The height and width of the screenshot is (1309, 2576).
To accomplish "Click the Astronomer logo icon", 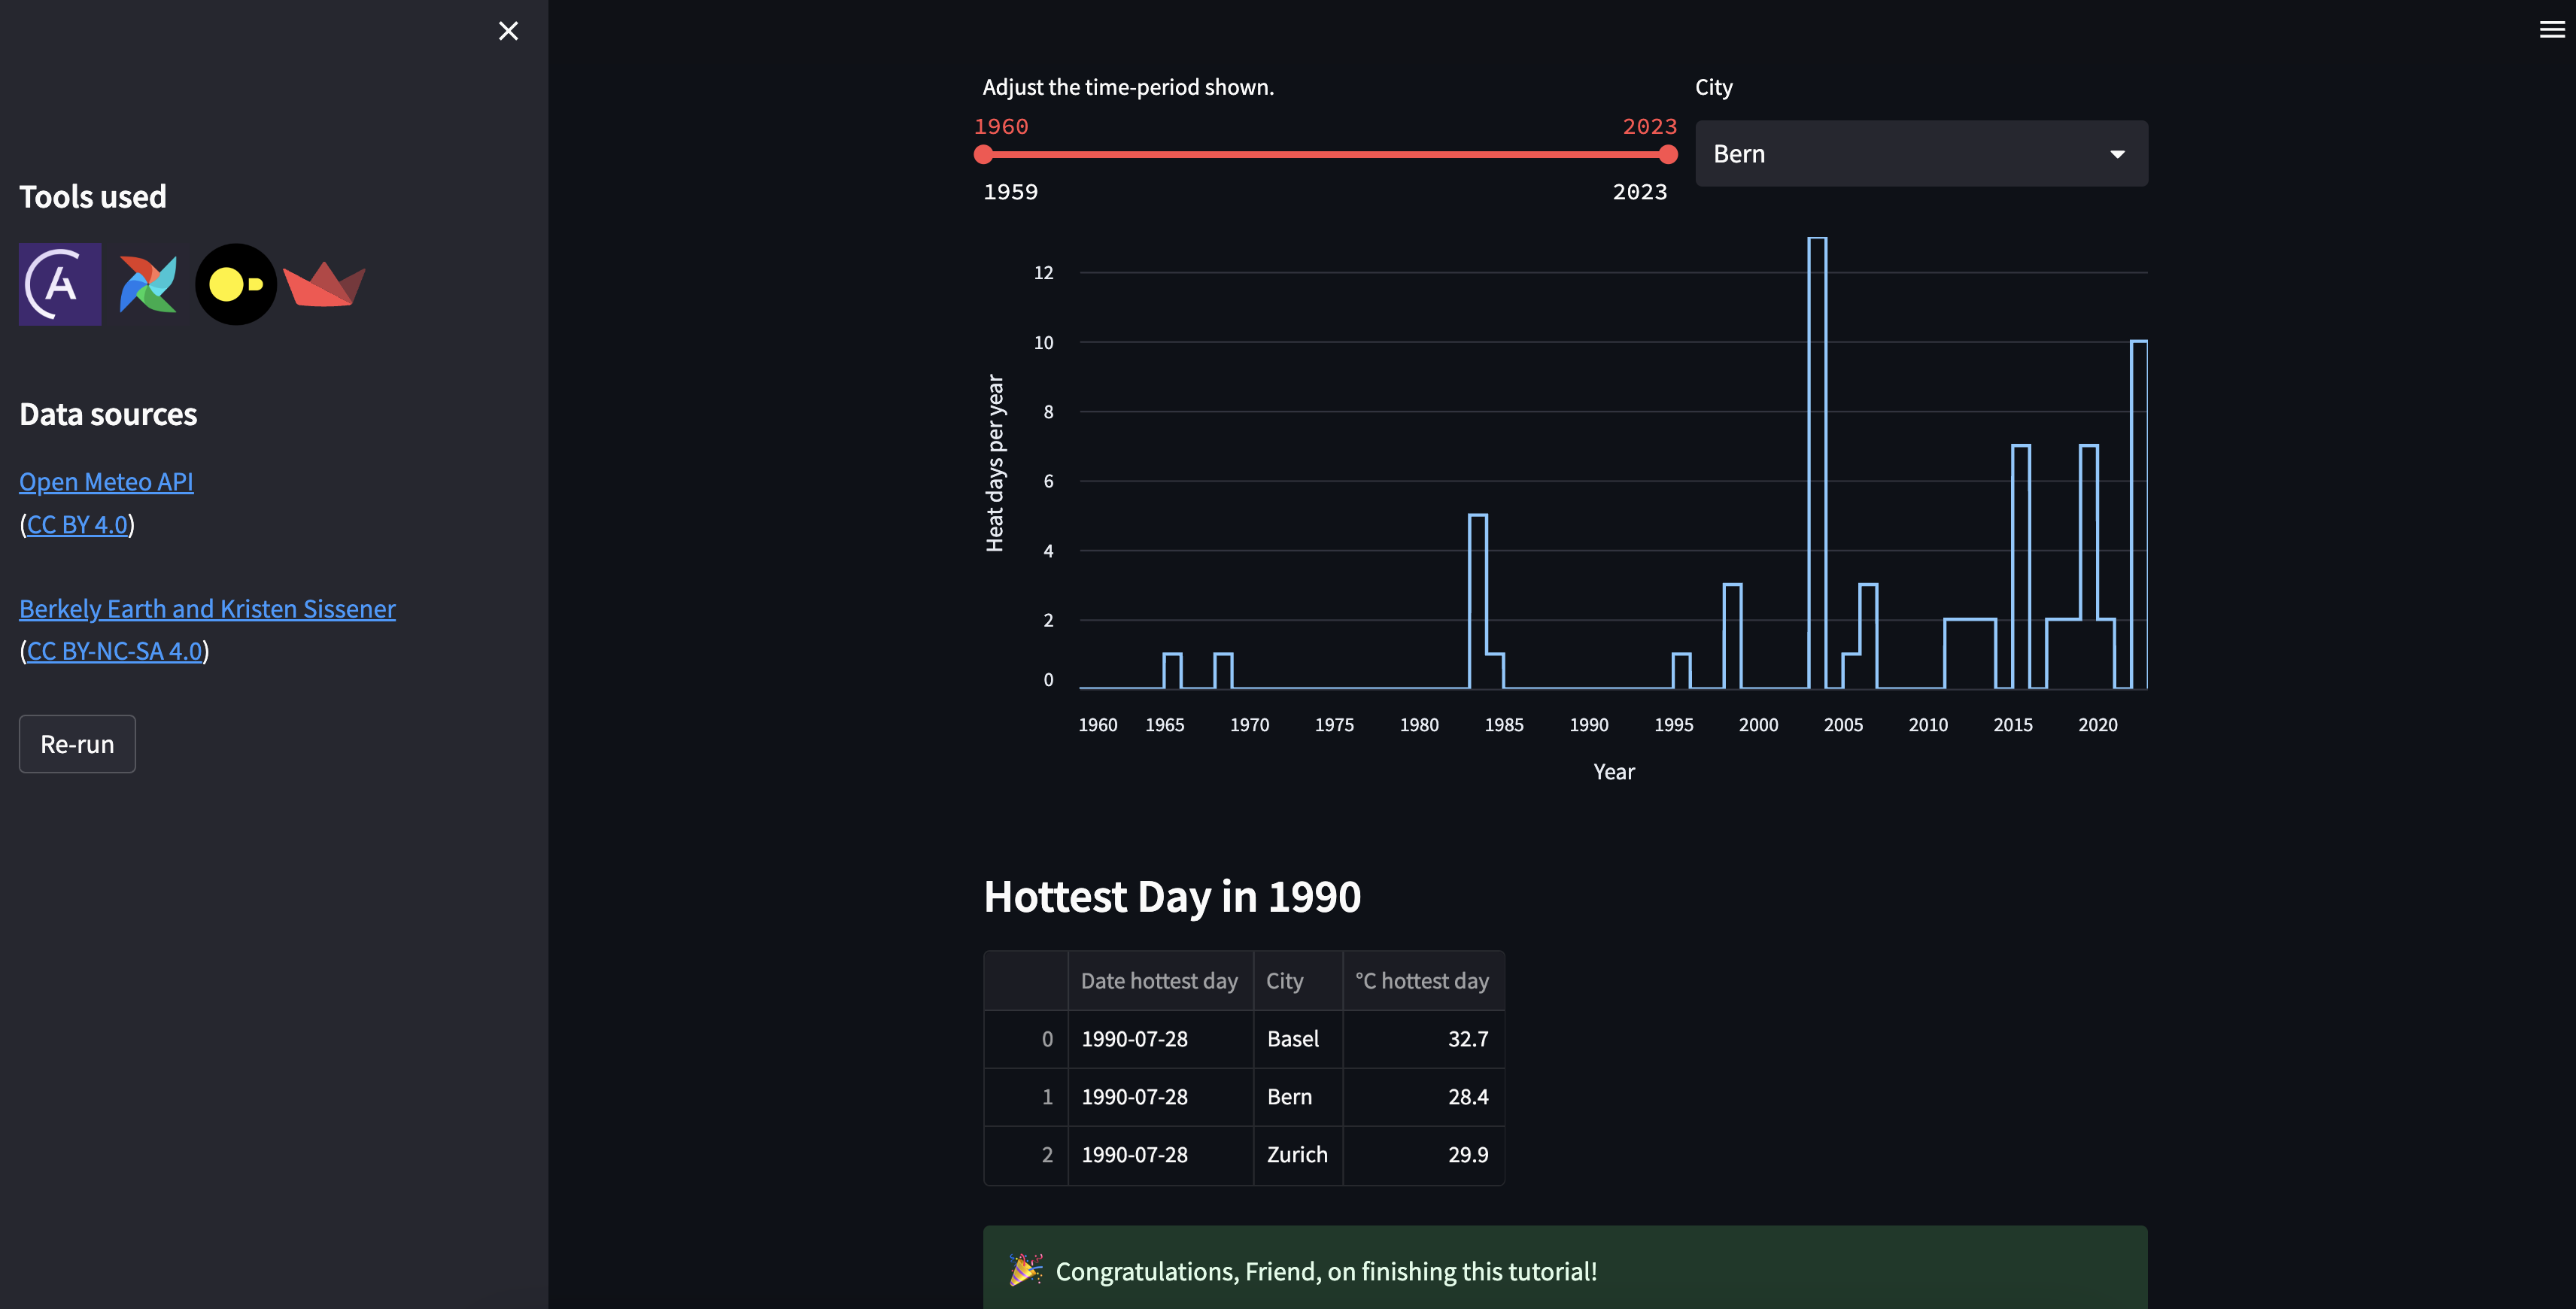I will 60,284.
